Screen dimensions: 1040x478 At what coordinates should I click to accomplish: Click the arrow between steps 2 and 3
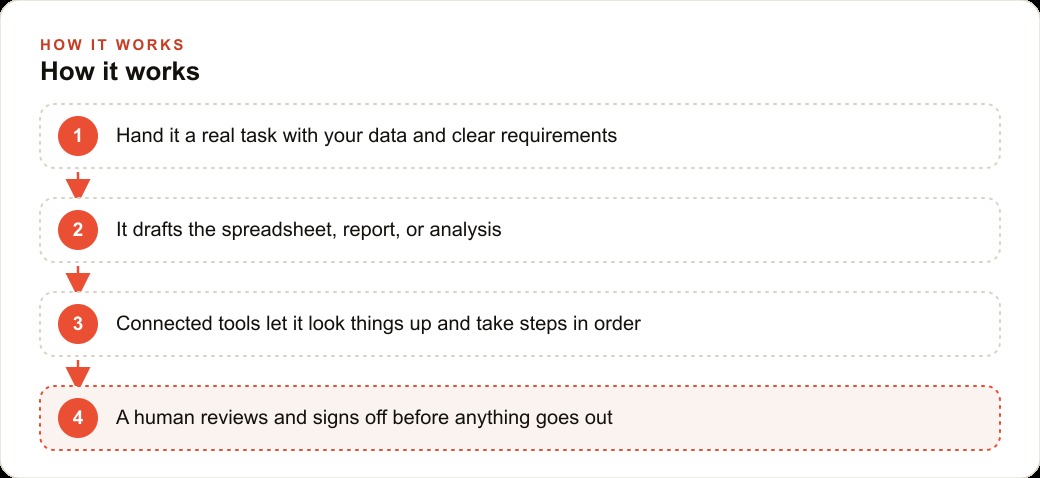(78, 278)
